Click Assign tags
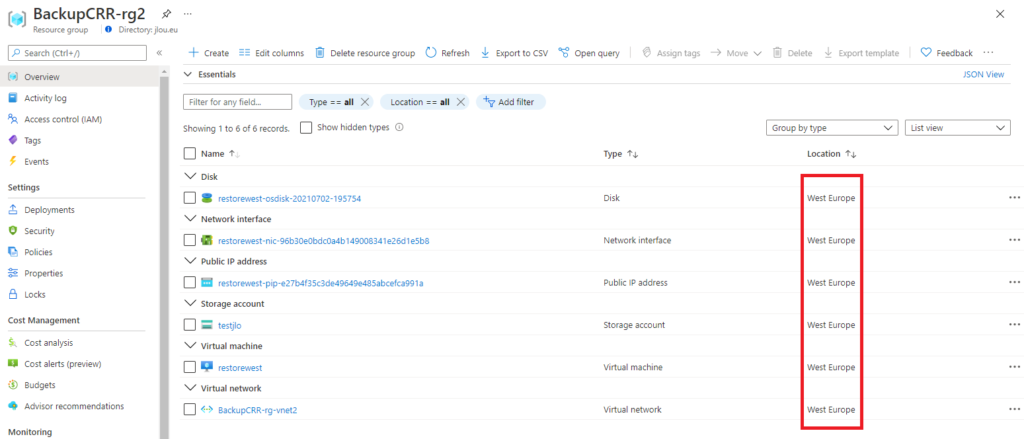 click(x=670, y=53)
